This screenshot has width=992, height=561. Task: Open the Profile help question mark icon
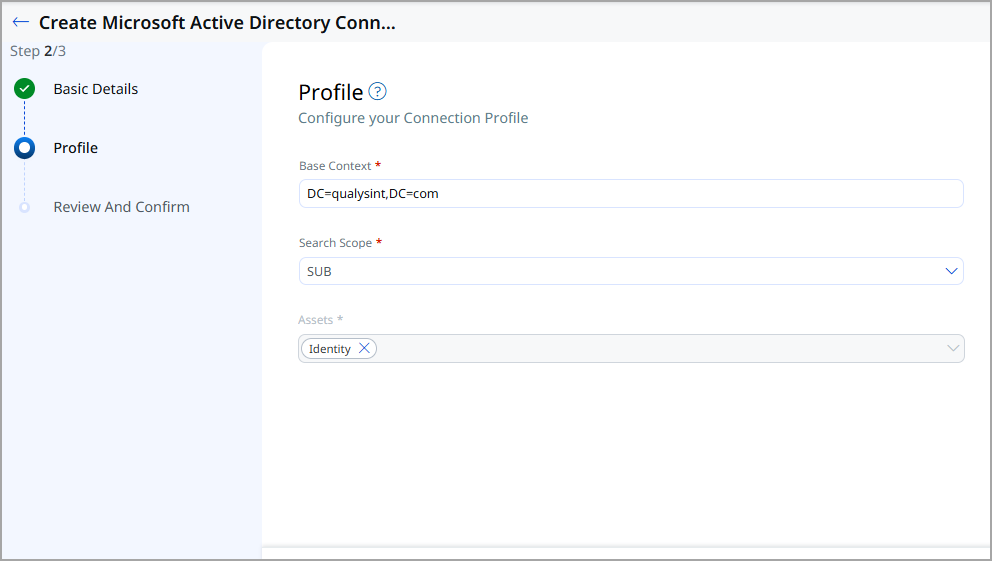tap(377, 92)
